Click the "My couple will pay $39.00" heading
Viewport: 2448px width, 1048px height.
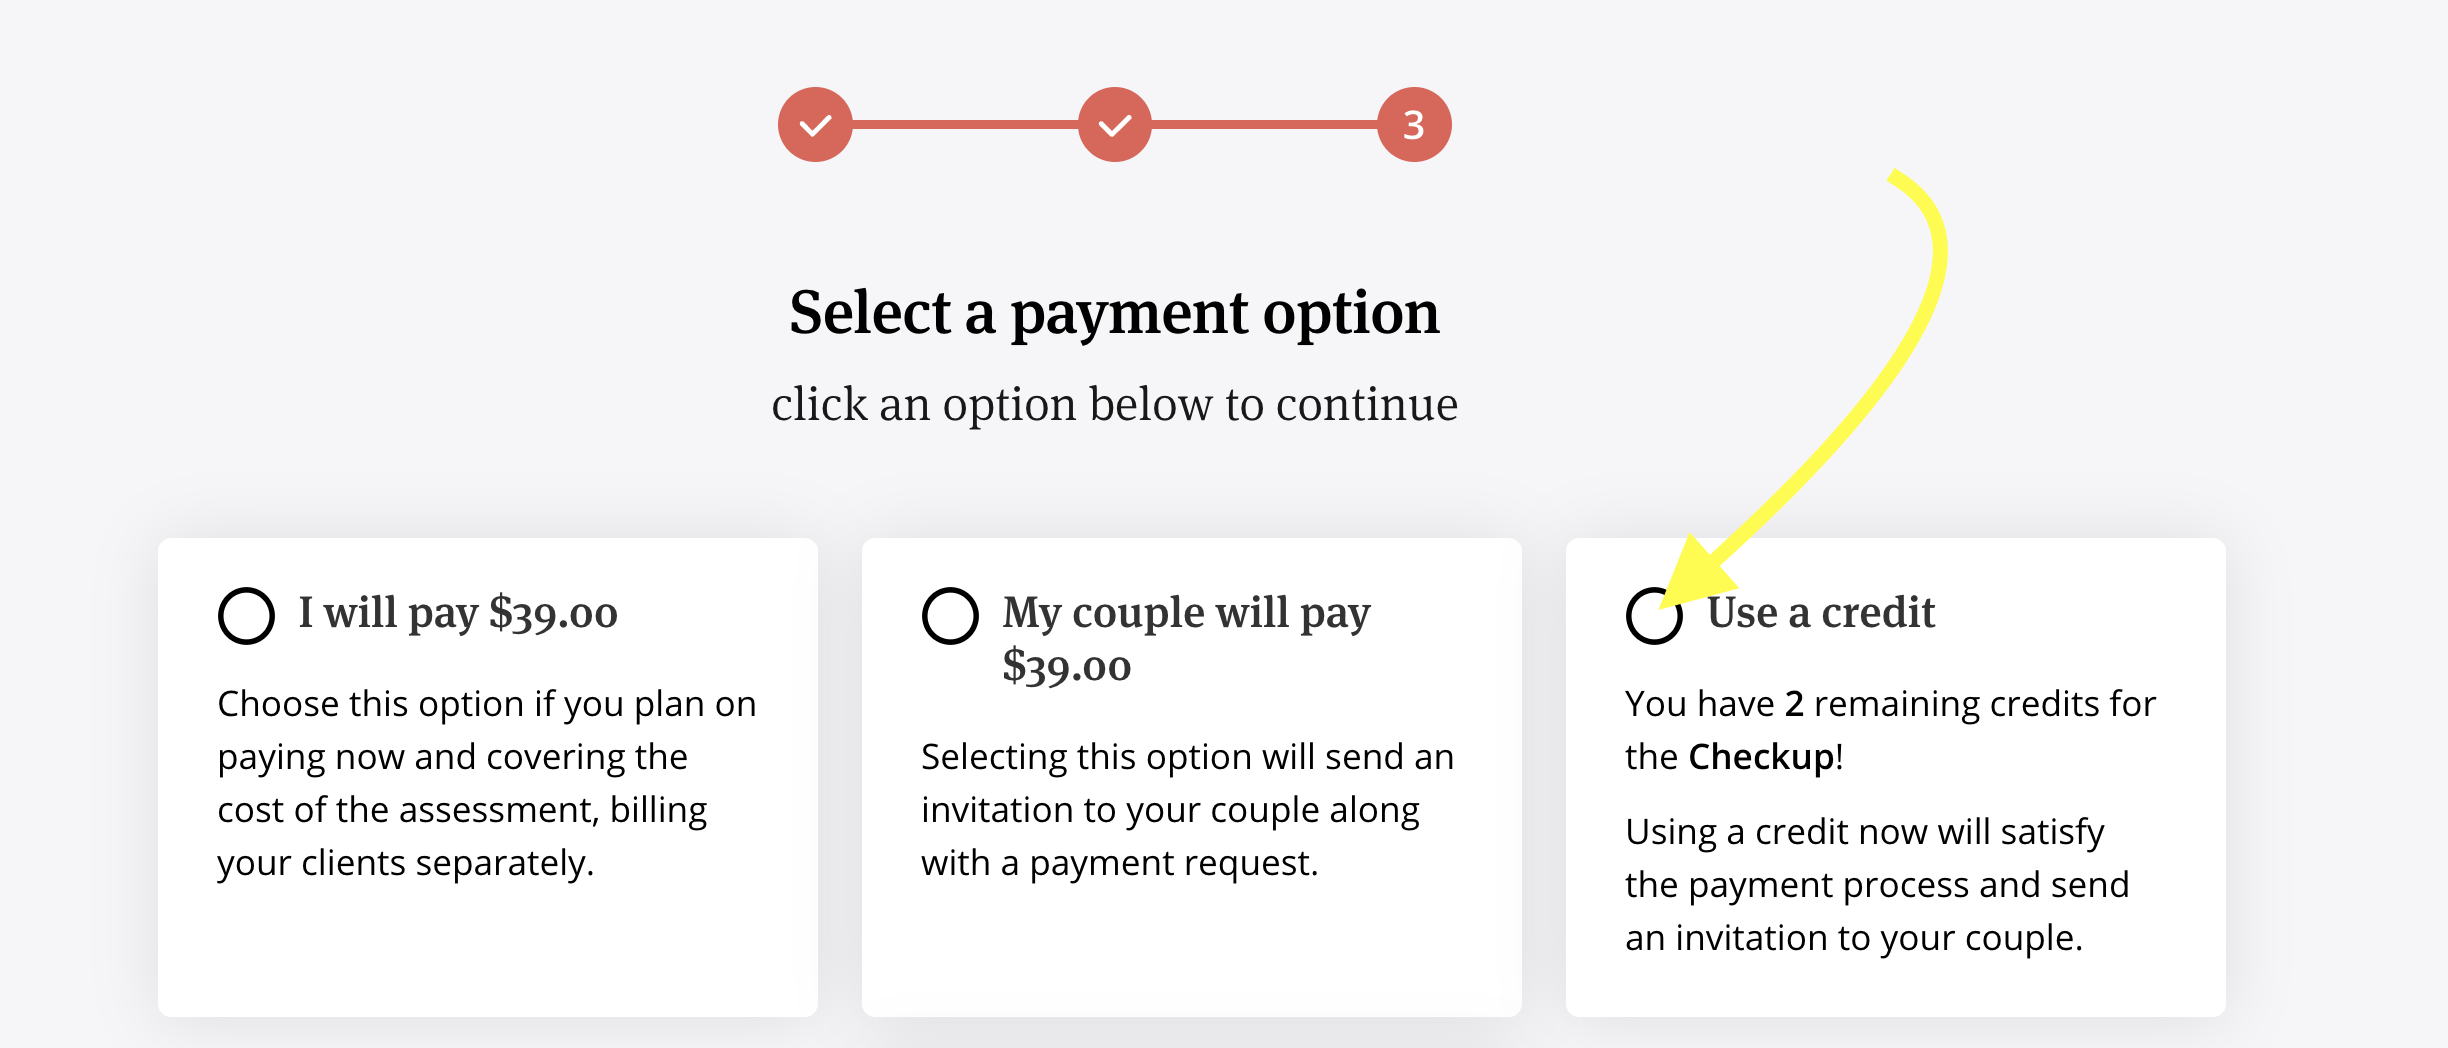point(1186,639)
